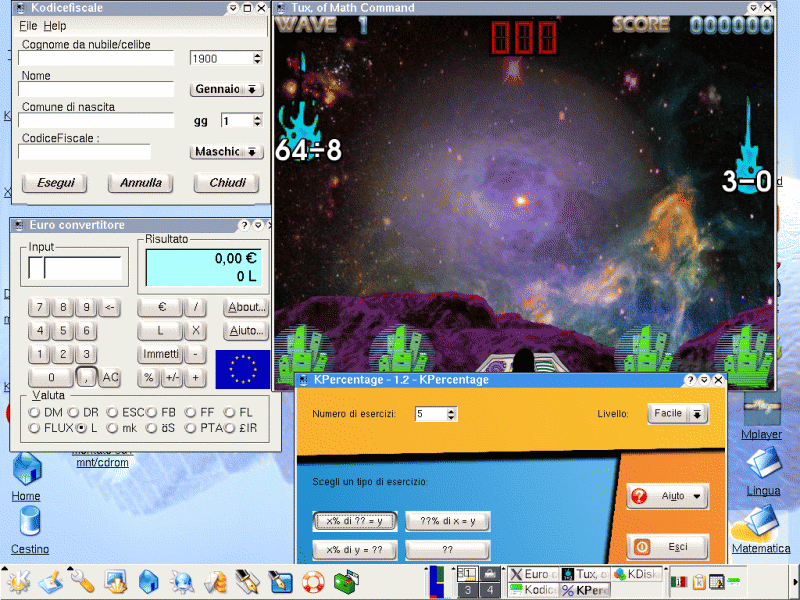800x600 pixels.
Task: Select the FB currency radio button
Action: point(152,412)
